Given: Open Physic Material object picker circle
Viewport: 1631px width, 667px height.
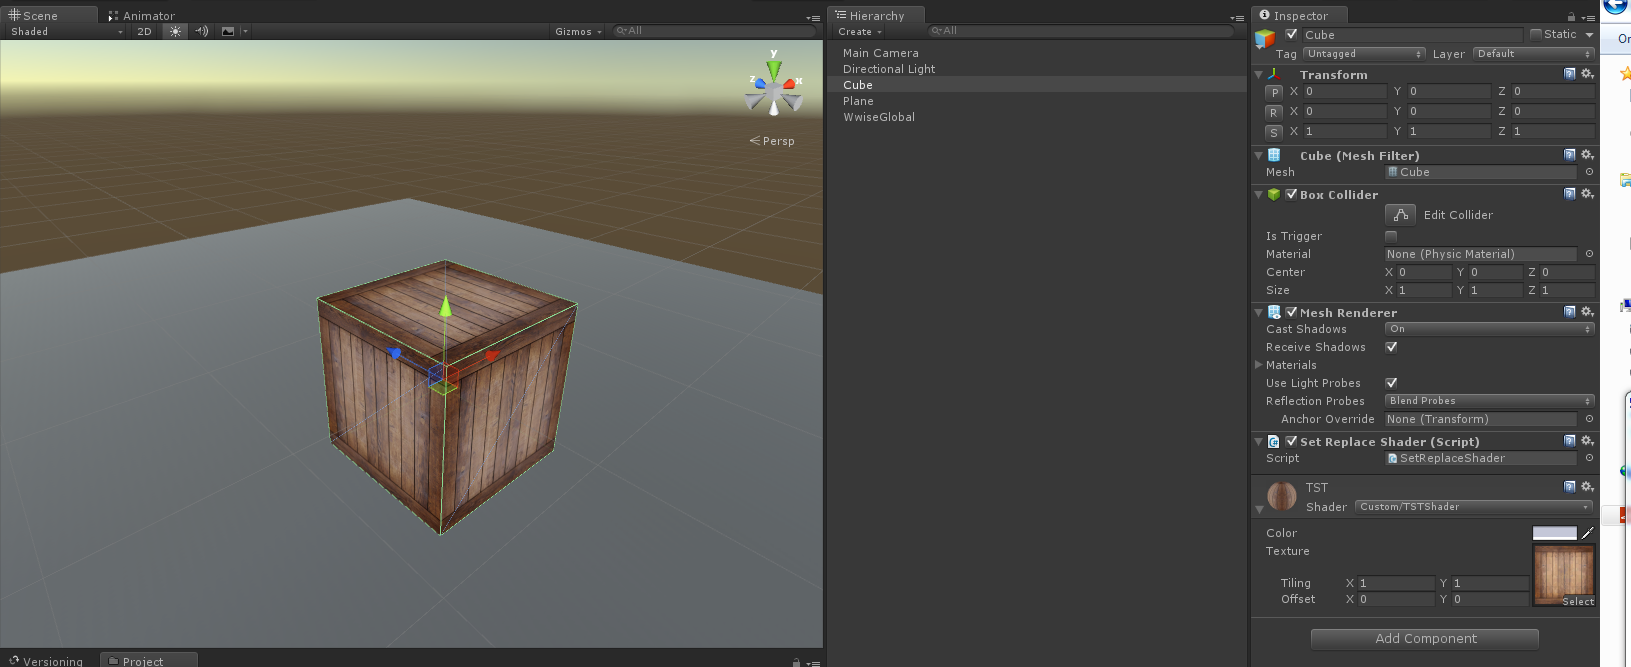Looking at the screenshot, I should pos(1589,254).
